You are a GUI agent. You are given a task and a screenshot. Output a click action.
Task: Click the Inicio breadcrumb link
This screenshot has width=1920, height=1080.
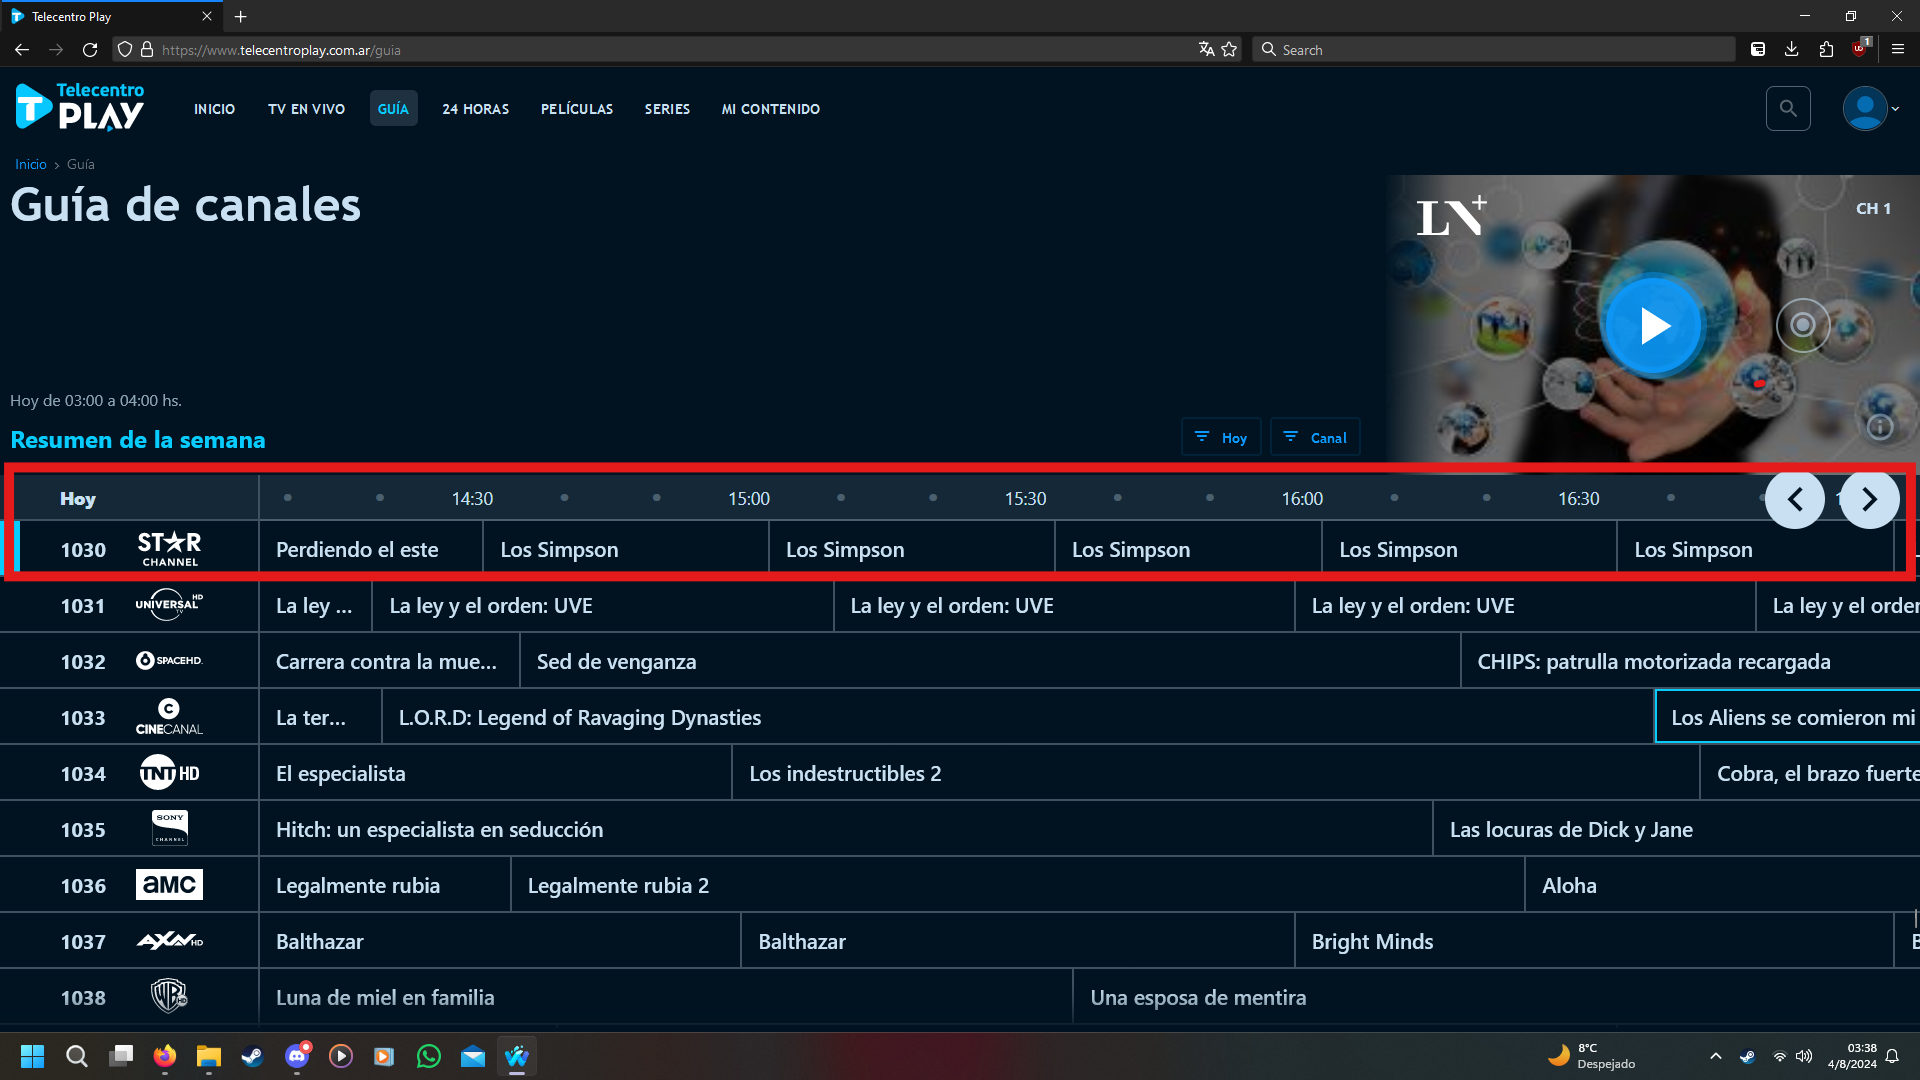tap(31, 165)
